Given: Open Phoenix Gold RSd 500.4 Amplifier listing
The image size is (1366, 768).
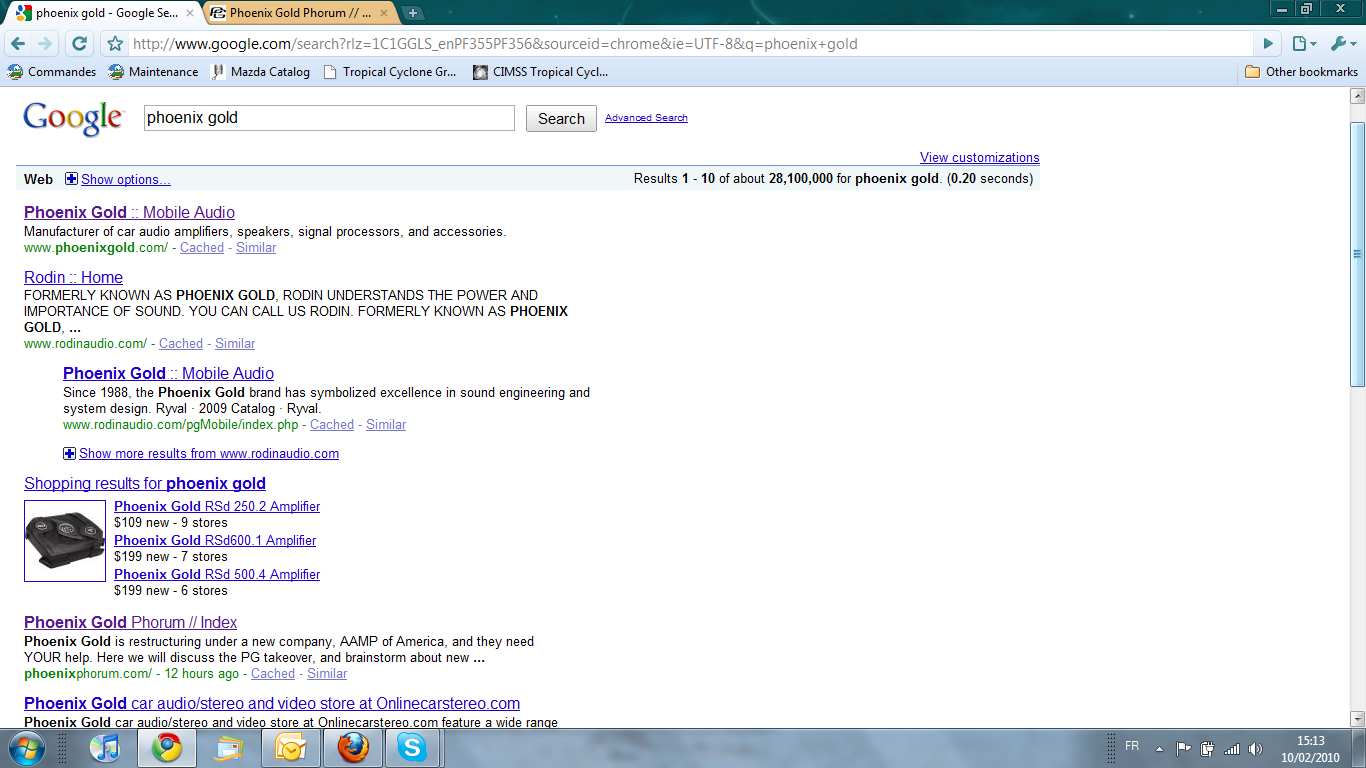Looking at the screenshot, I should (x=217, y=575).
